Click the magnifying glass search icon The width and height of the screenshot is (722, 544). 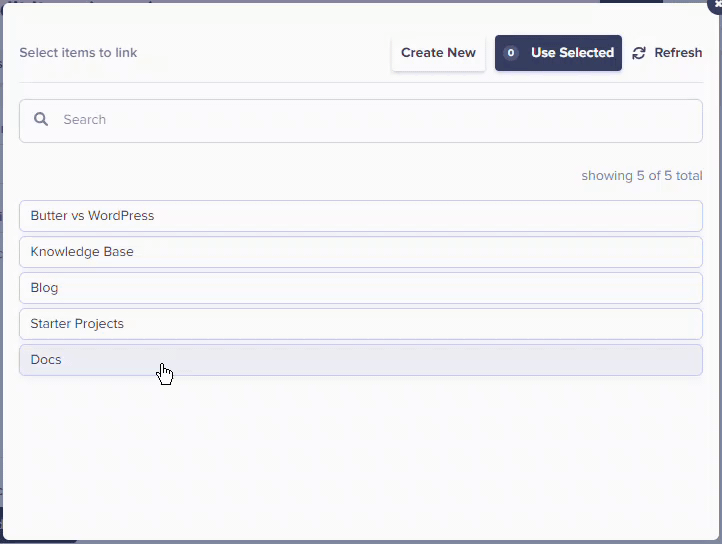coord(41,119)
